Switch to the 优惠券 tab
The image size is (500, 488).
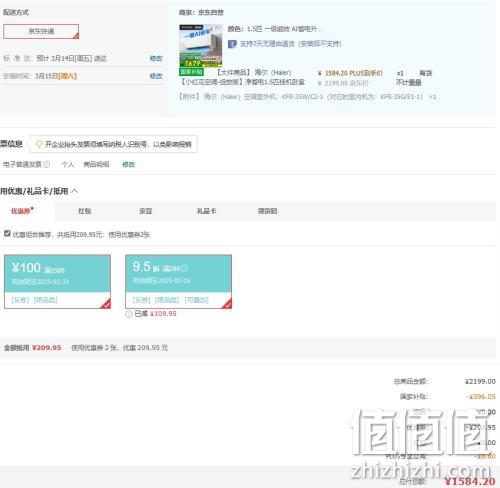pyautogui.click(x=22, y=211)
